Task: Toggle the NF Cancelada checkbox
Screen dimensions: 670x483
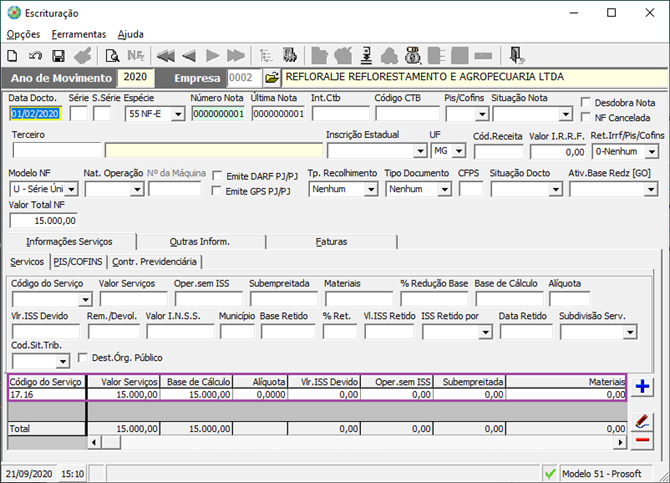Action: [586, 118]
